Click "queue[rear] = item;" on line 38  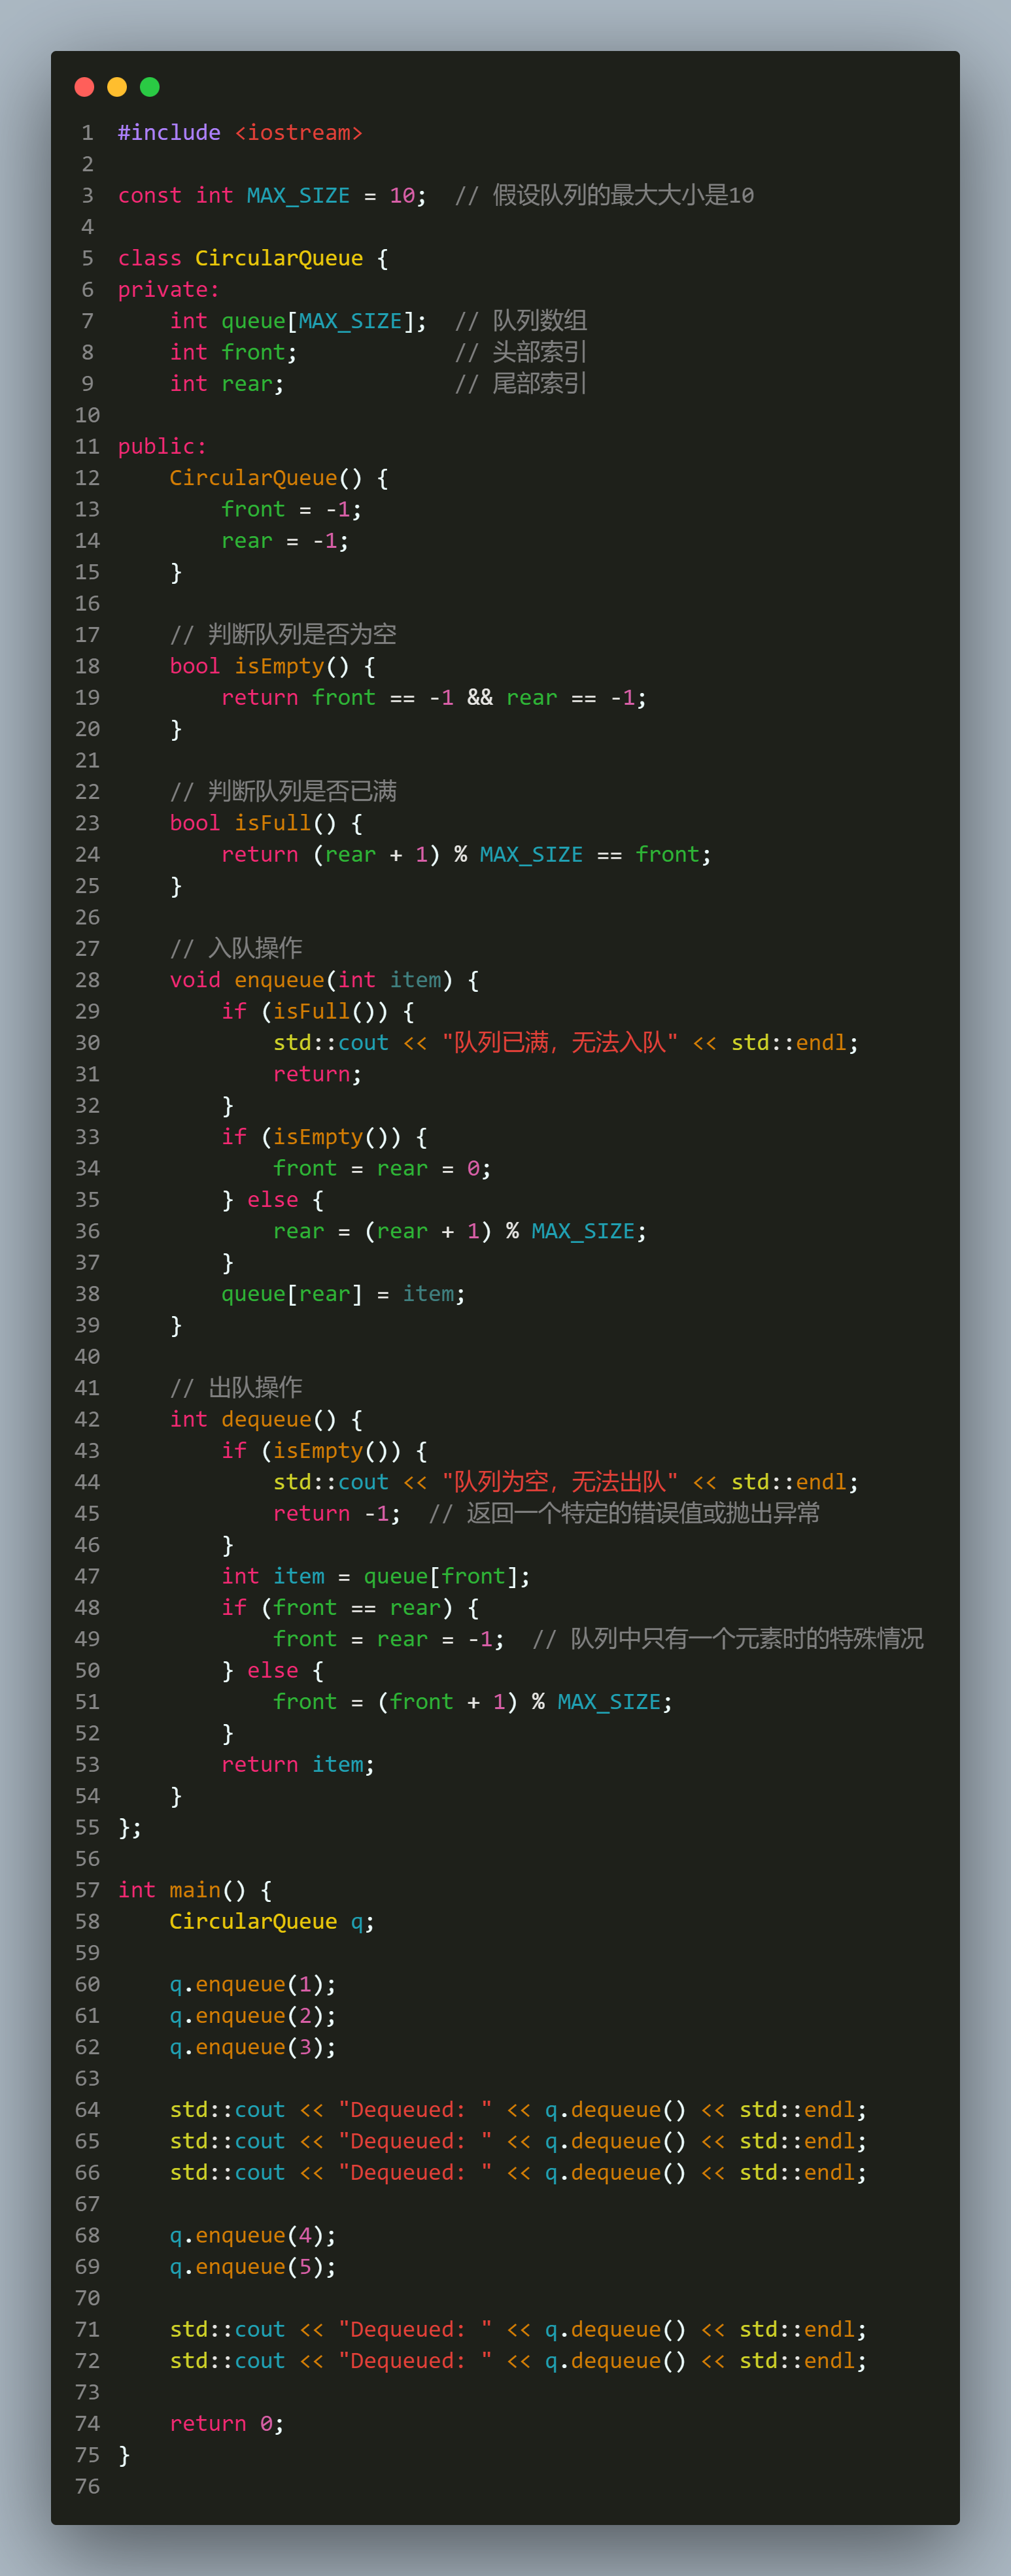(343, 1295)
